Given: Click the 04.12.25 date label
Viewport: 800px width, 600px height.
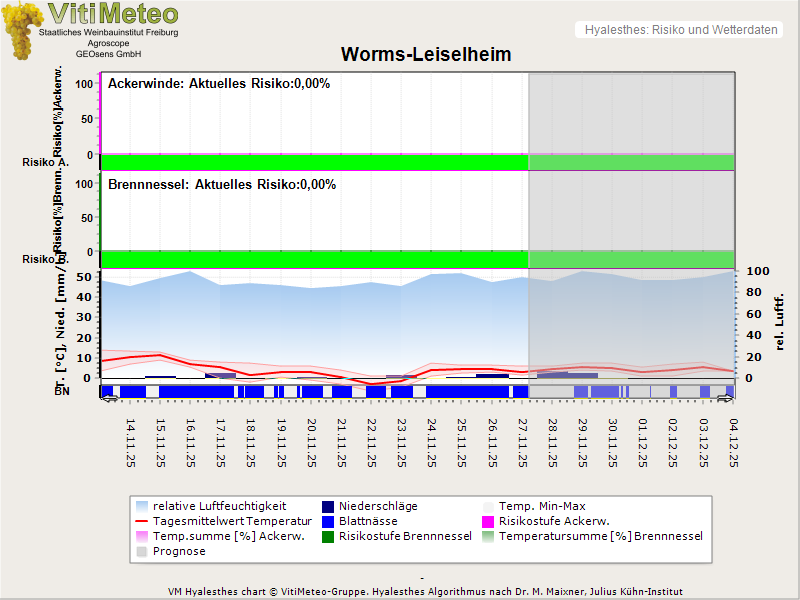Looking at the screenshot, I should [734, 442].
